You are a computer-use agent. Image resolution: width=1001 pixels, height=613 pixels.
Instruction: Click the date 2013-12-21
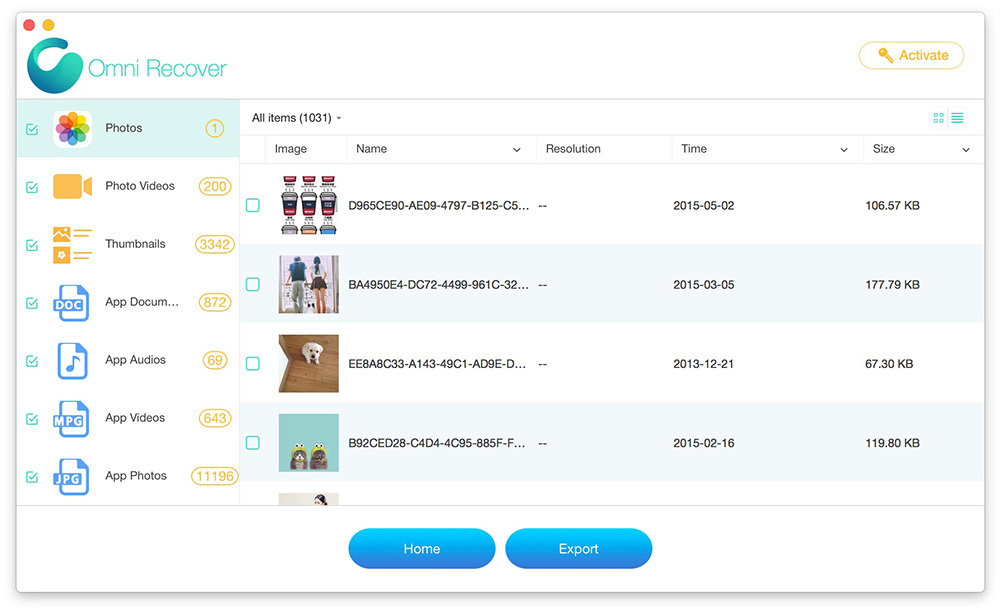click(x=704, y=364)
